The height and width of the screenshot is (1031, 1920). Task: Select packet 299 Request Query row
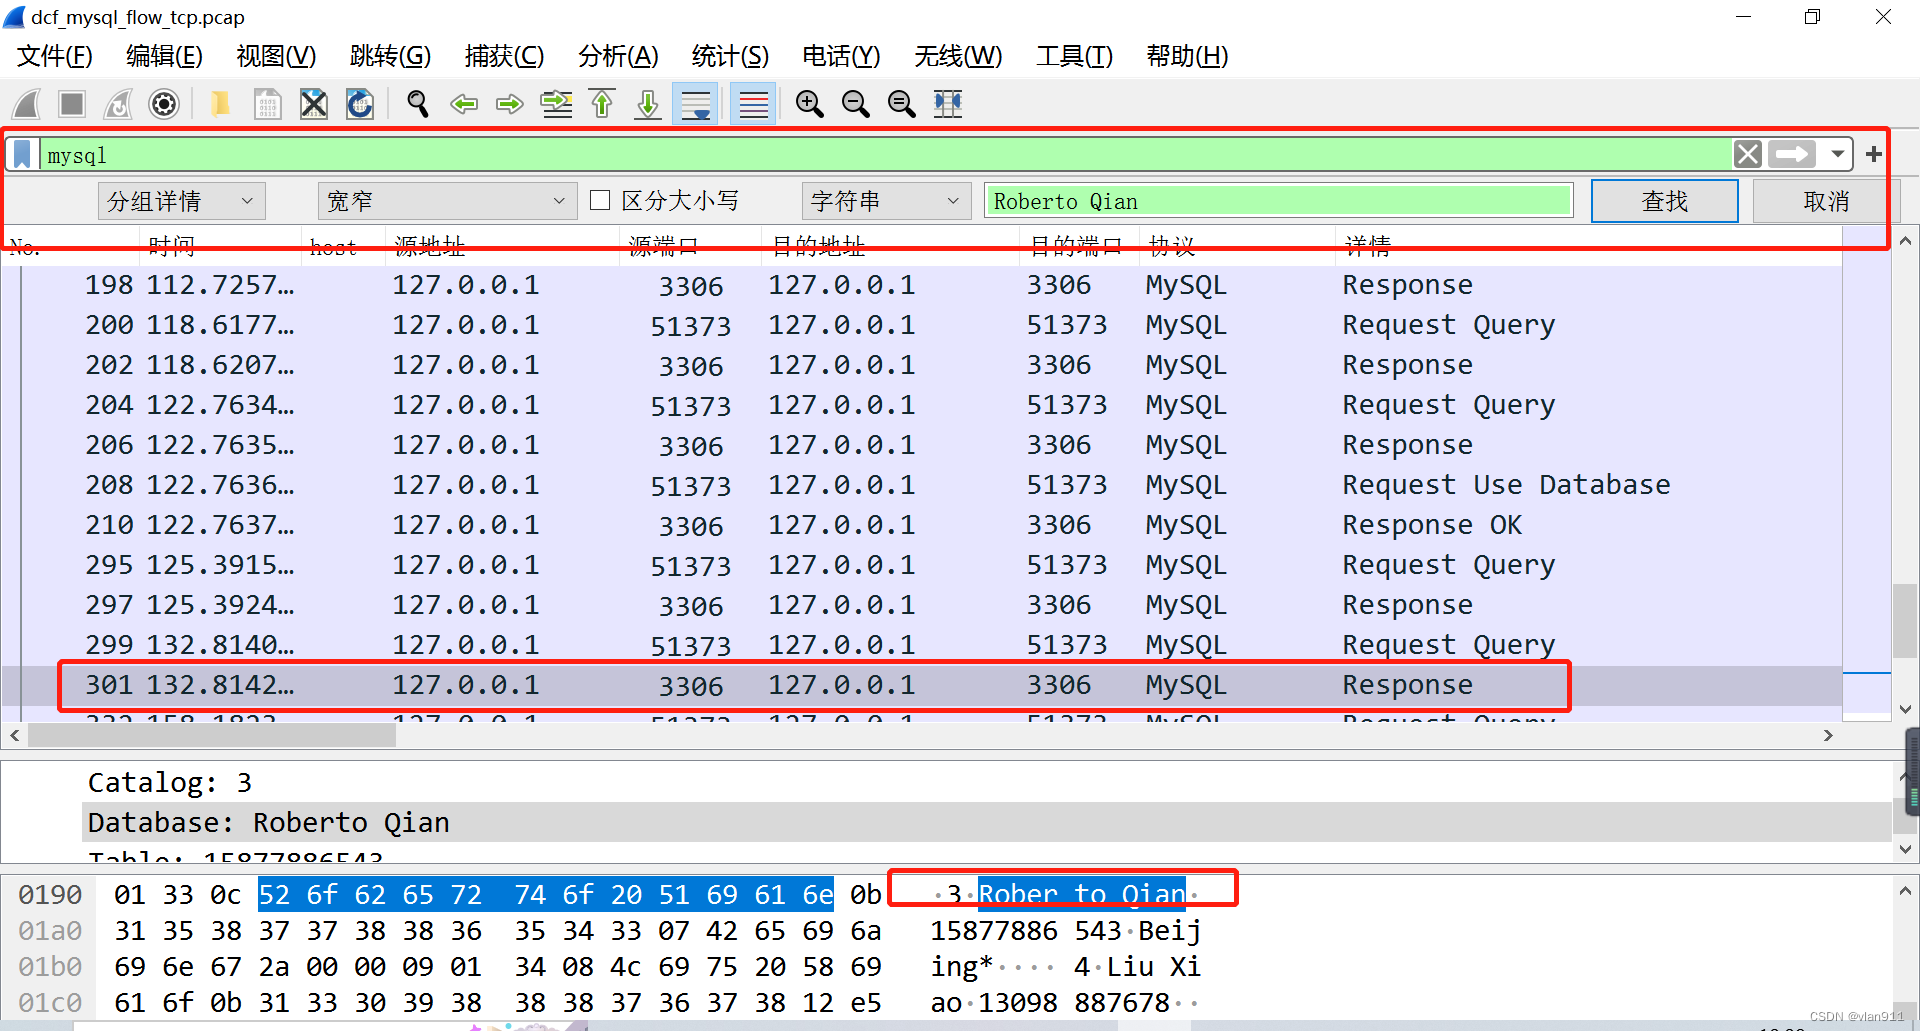(x=921, y=645)
